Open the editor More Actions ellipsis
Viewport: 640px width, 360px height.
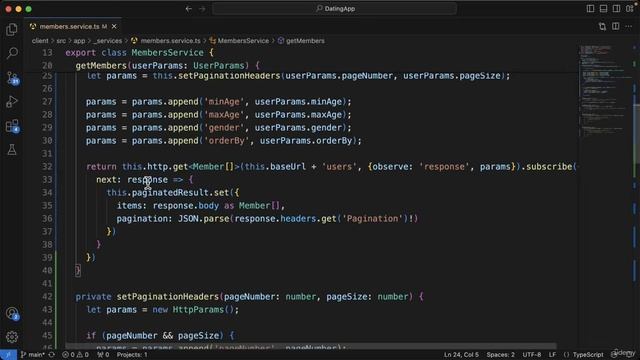tap(629, 27)
